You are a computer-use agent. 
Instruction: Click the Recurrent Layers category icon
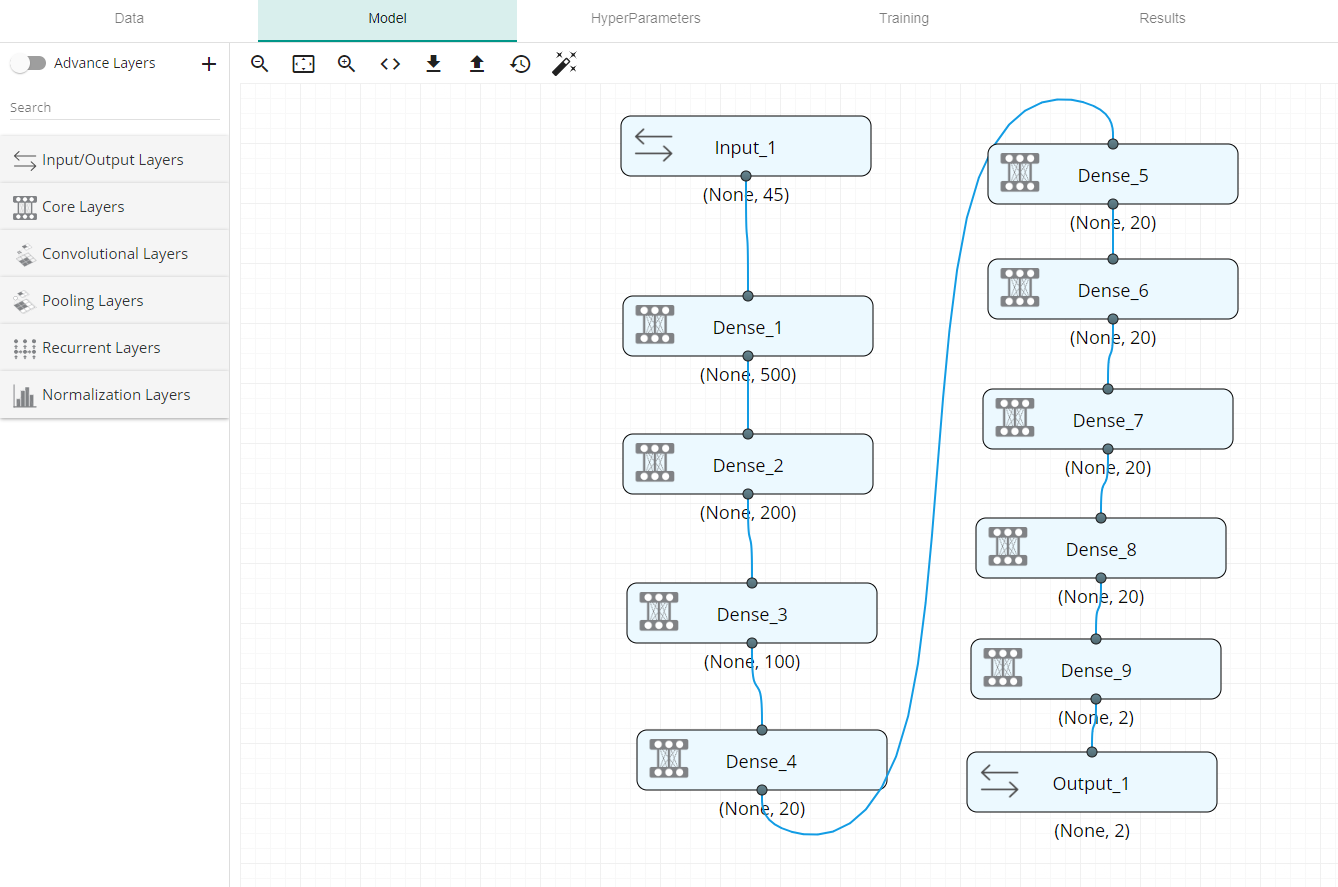pos(25,348)
